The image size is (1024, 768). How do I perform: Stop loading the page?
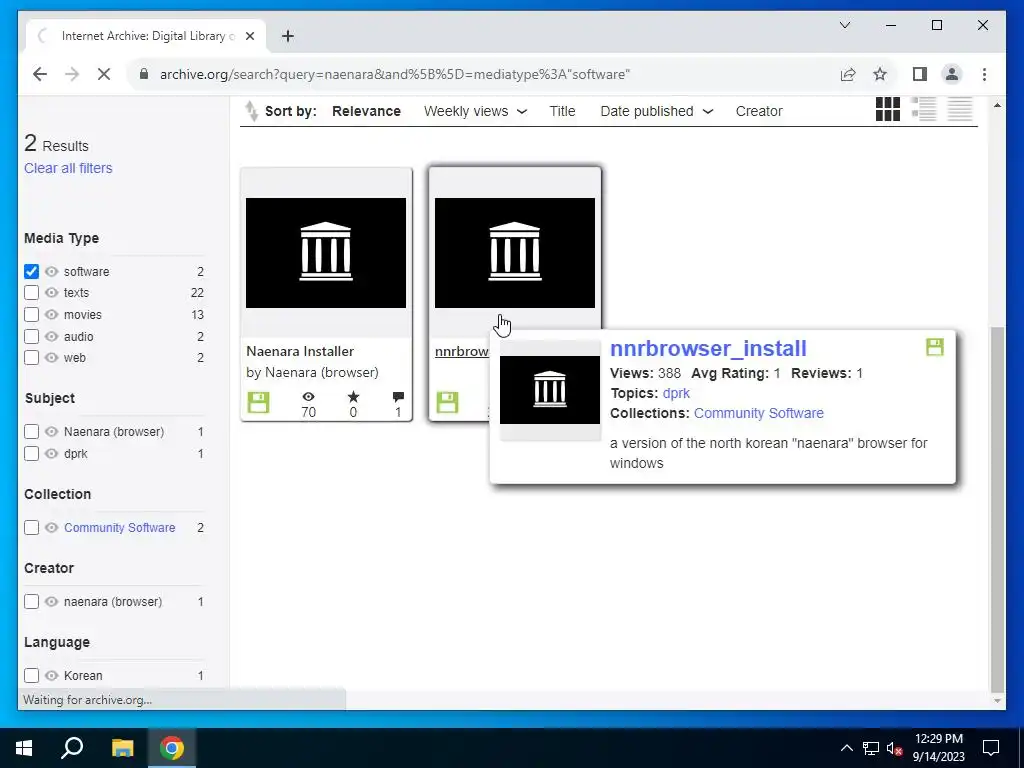coord(104,74)
